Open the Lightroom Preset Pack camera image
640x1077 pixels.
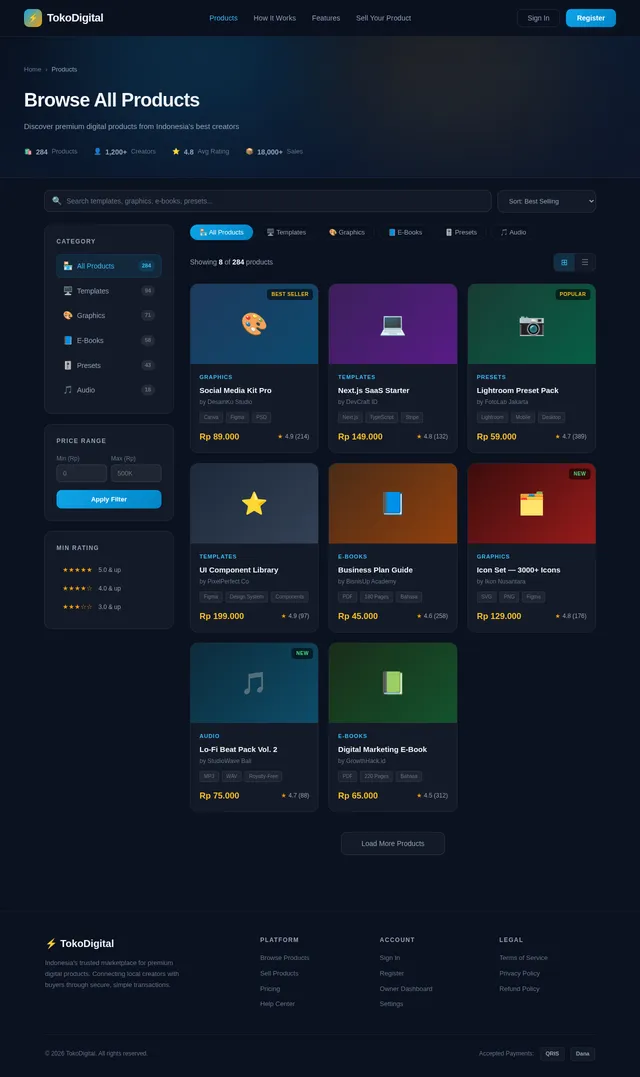point(531,324)
